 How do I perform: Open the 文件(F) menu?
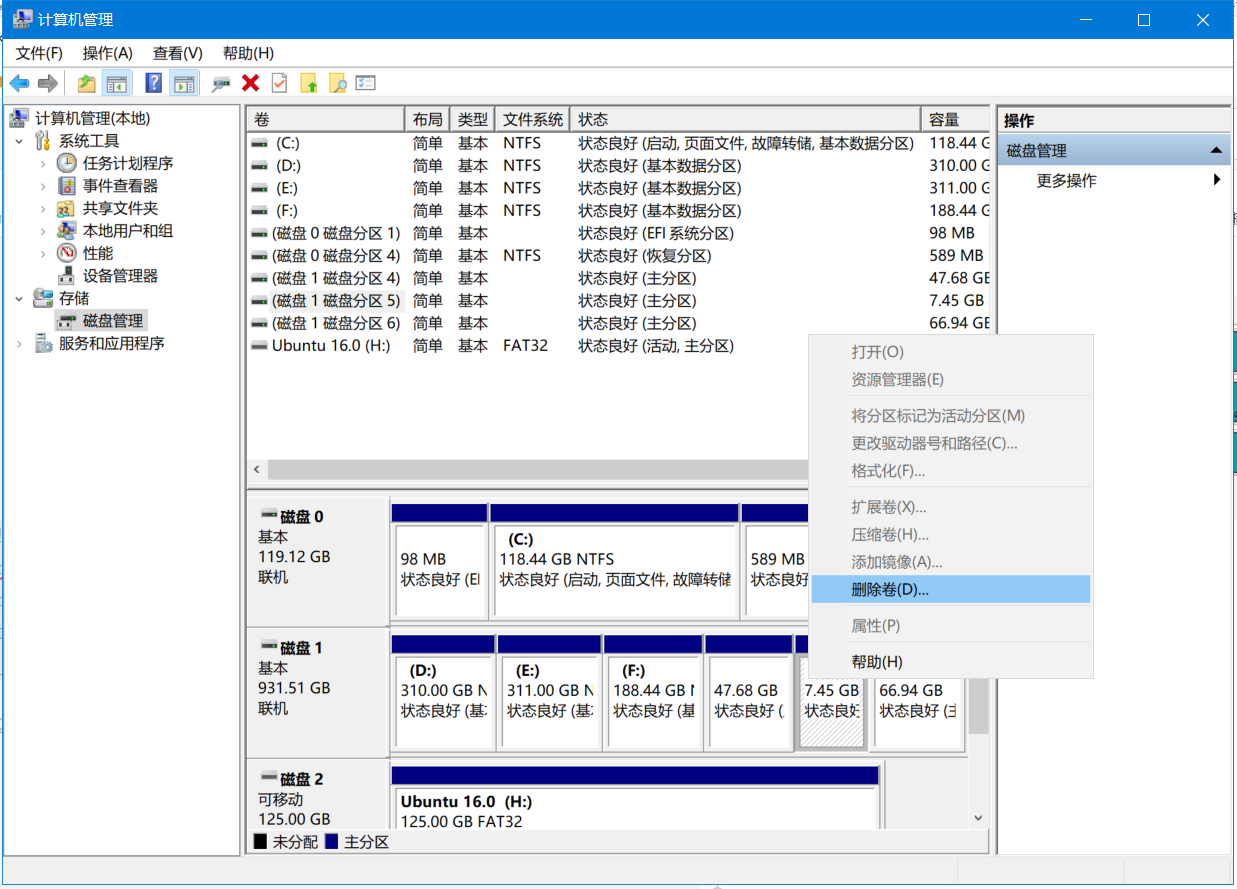click(39, 53)
